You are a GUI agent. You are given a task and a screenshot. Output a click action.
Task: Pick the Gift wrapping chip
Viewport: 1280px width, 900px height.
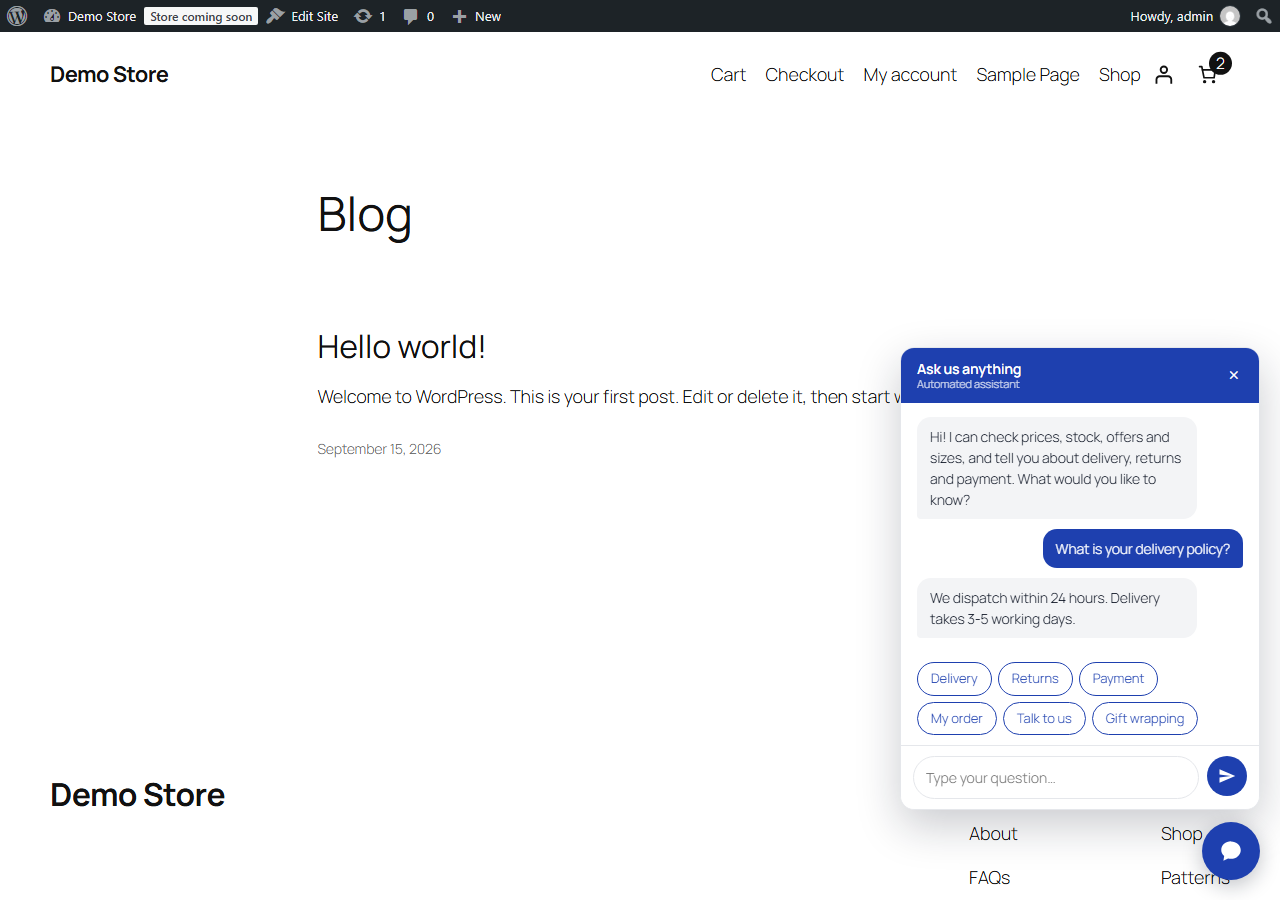tap(1145, 719)
